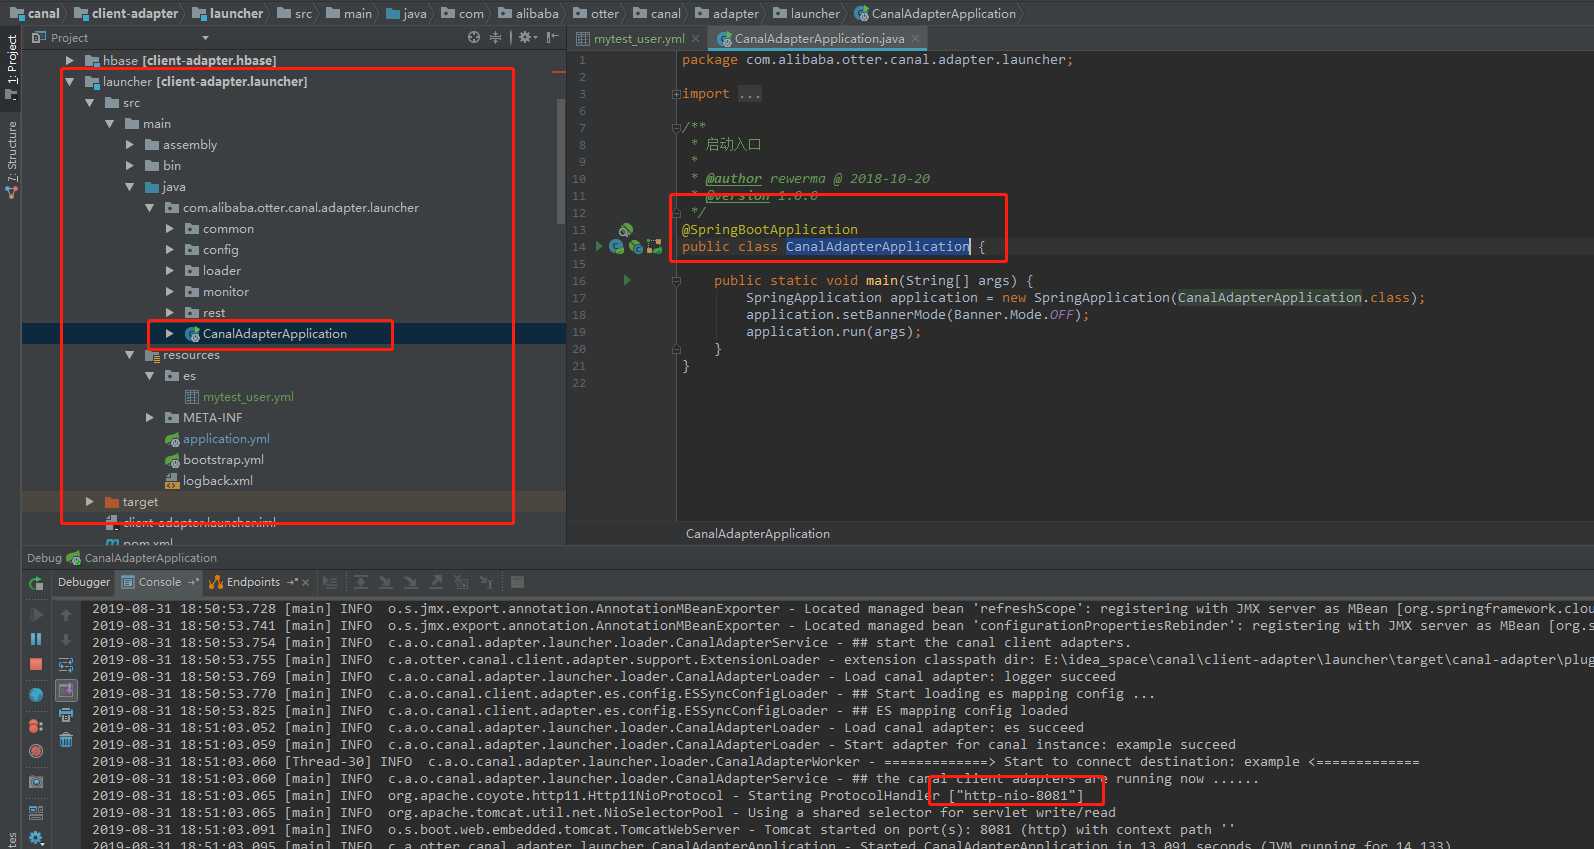
Task: Click the client-adapter breadcrumb
Action: click(x=126, y=13)
